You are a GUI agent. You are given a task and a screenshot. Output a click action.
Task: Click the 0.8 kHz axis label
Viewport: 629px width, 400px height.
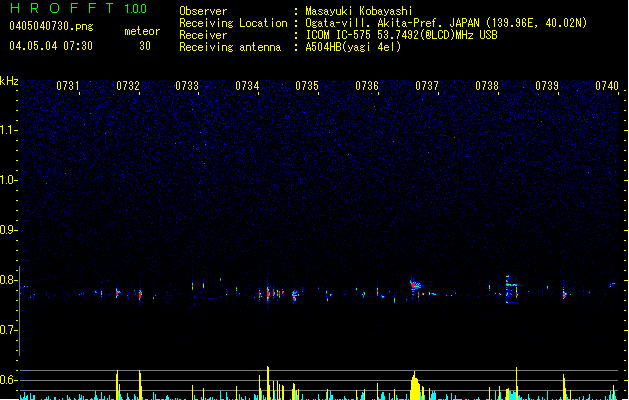(9, 280)
